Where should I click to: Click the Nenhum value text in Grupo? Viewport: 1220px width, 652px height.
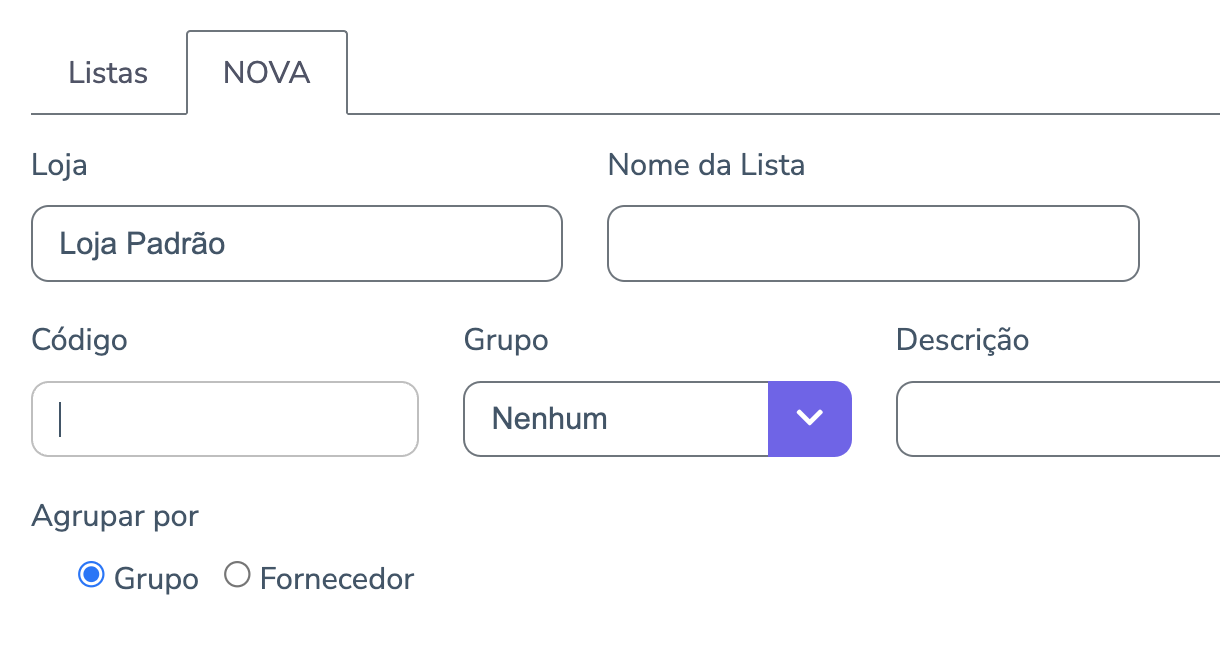(549, 418)
